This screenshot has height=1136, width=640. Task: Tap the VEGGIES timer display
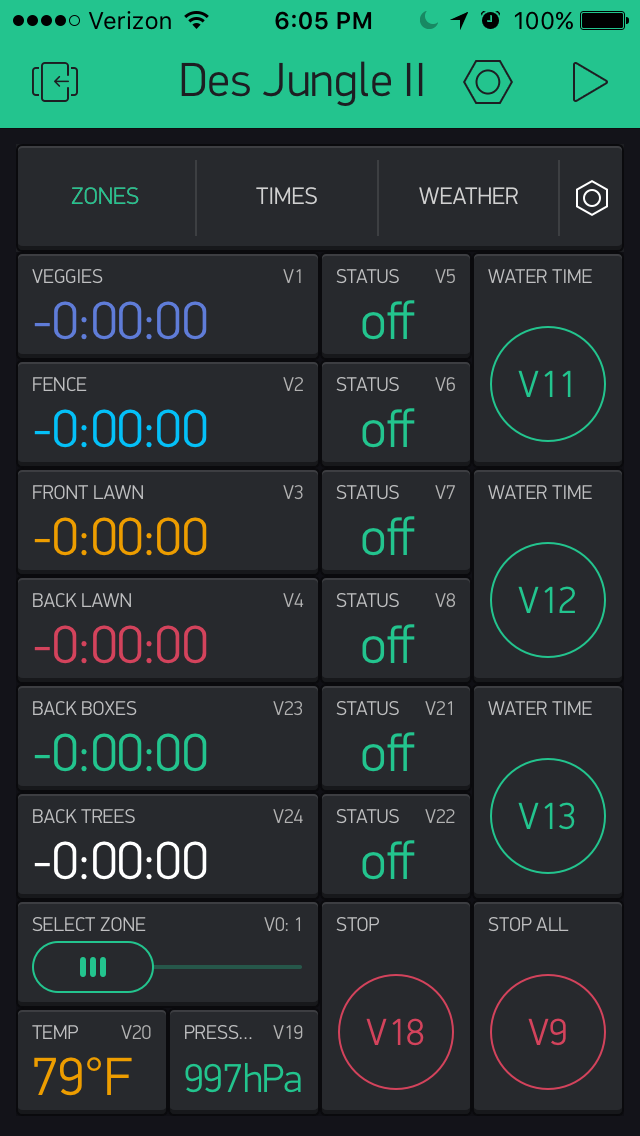168,306
